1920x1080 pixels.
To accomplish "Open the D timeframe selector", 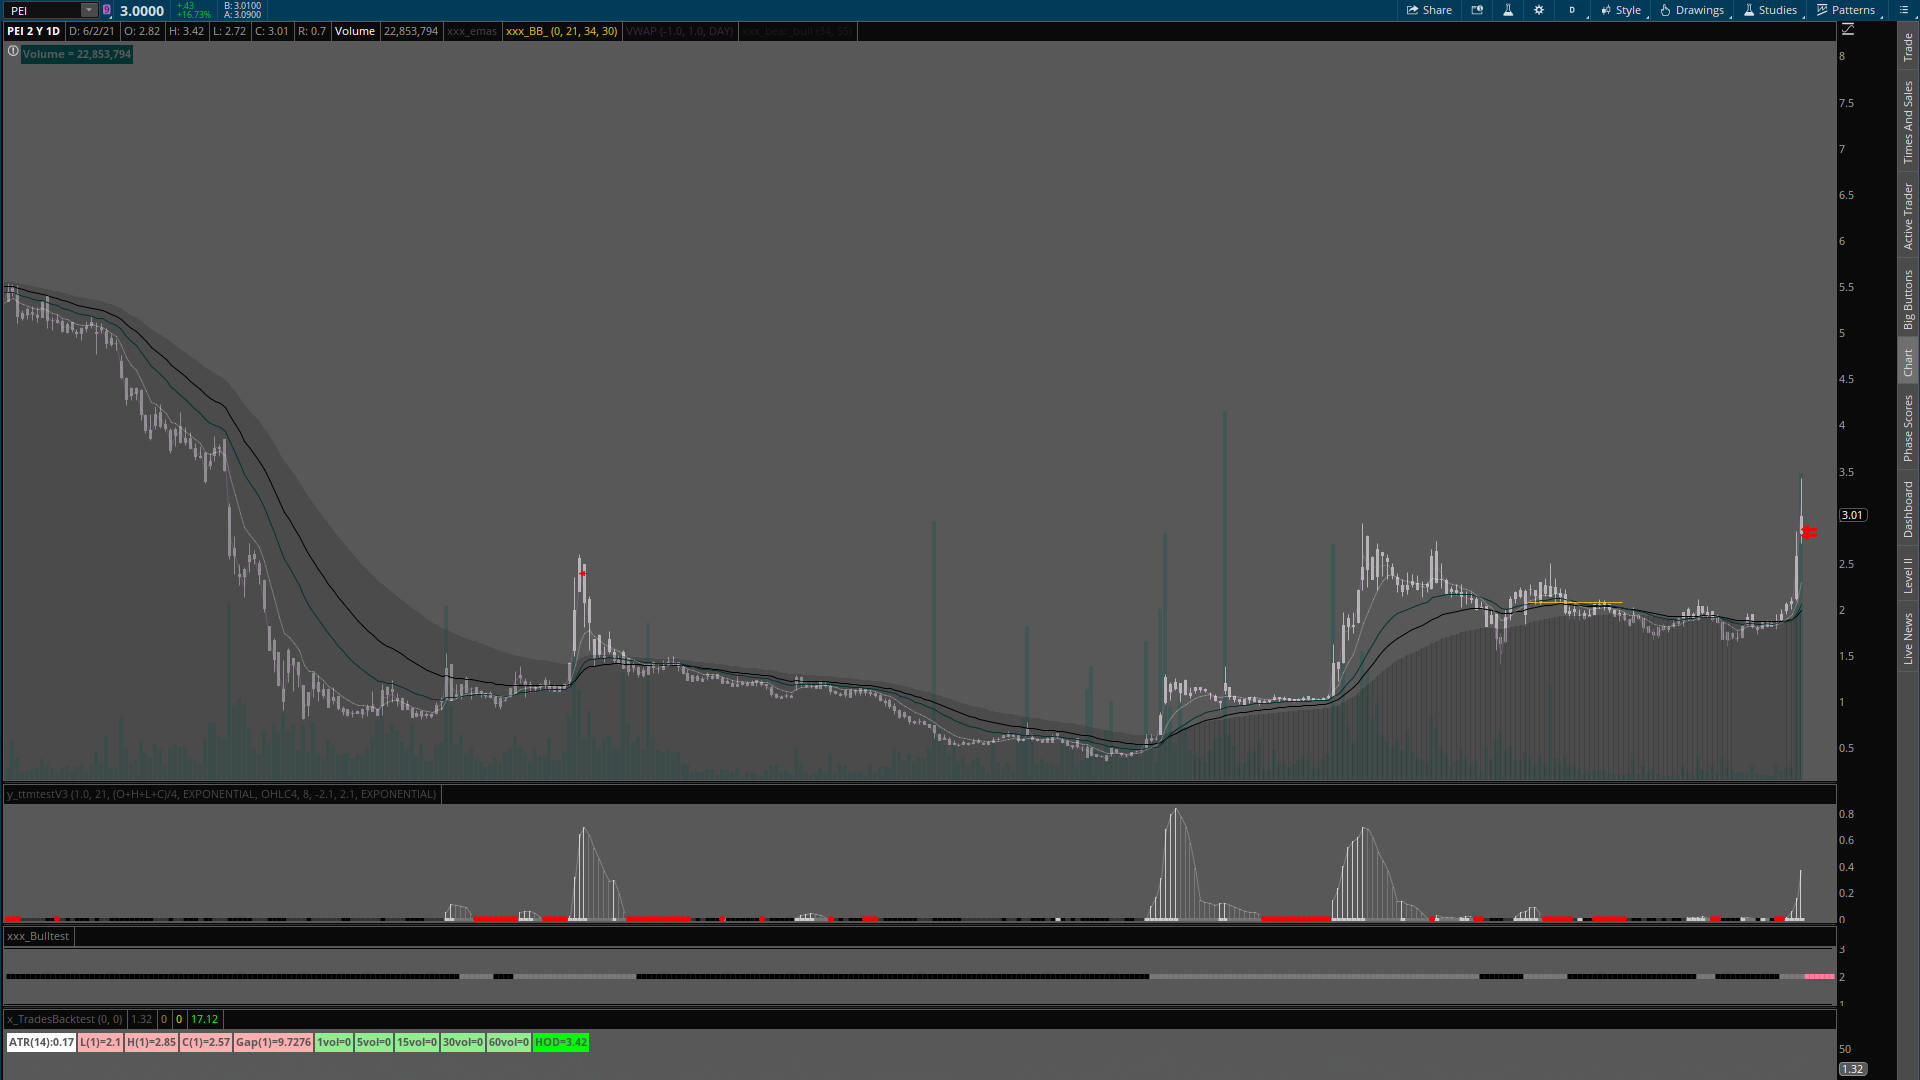I will 1572,10.
